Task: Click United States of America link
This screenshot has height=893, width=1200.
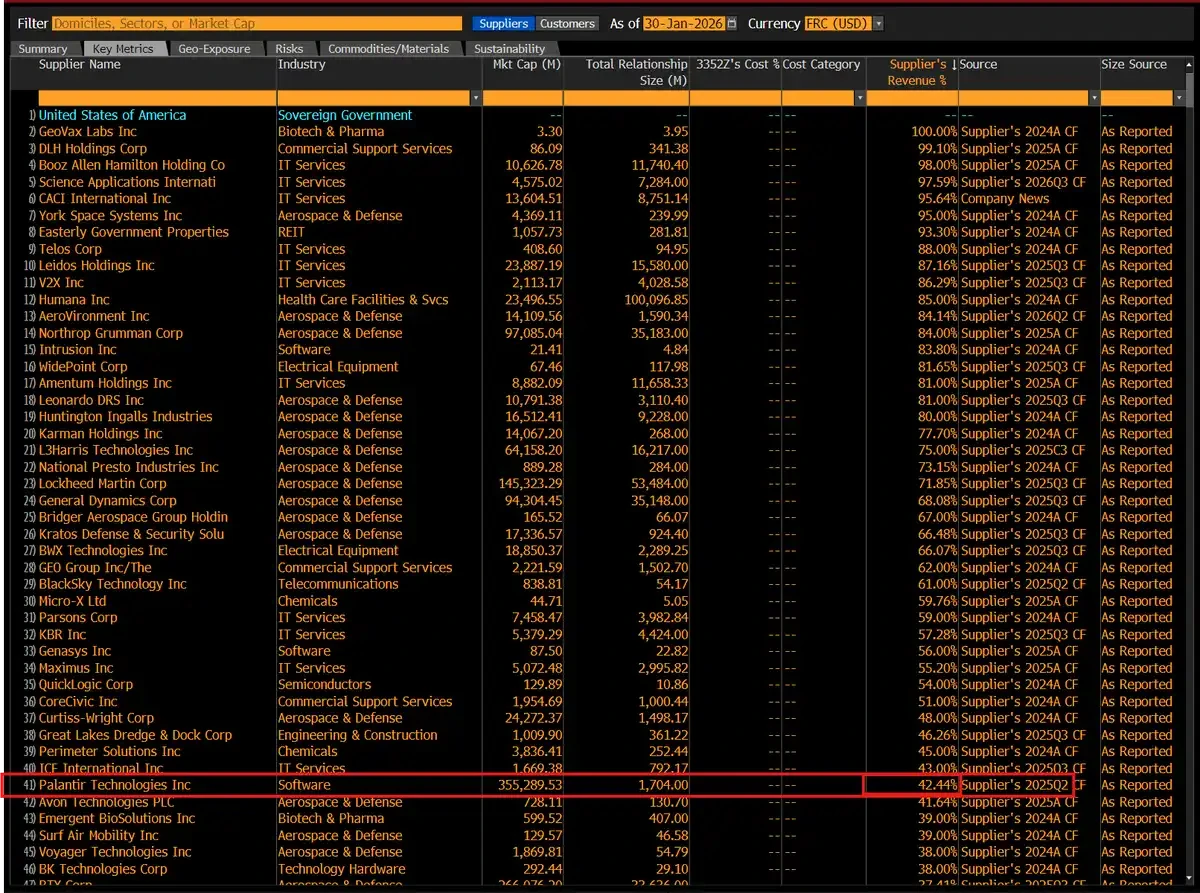Action: (112, 115)
